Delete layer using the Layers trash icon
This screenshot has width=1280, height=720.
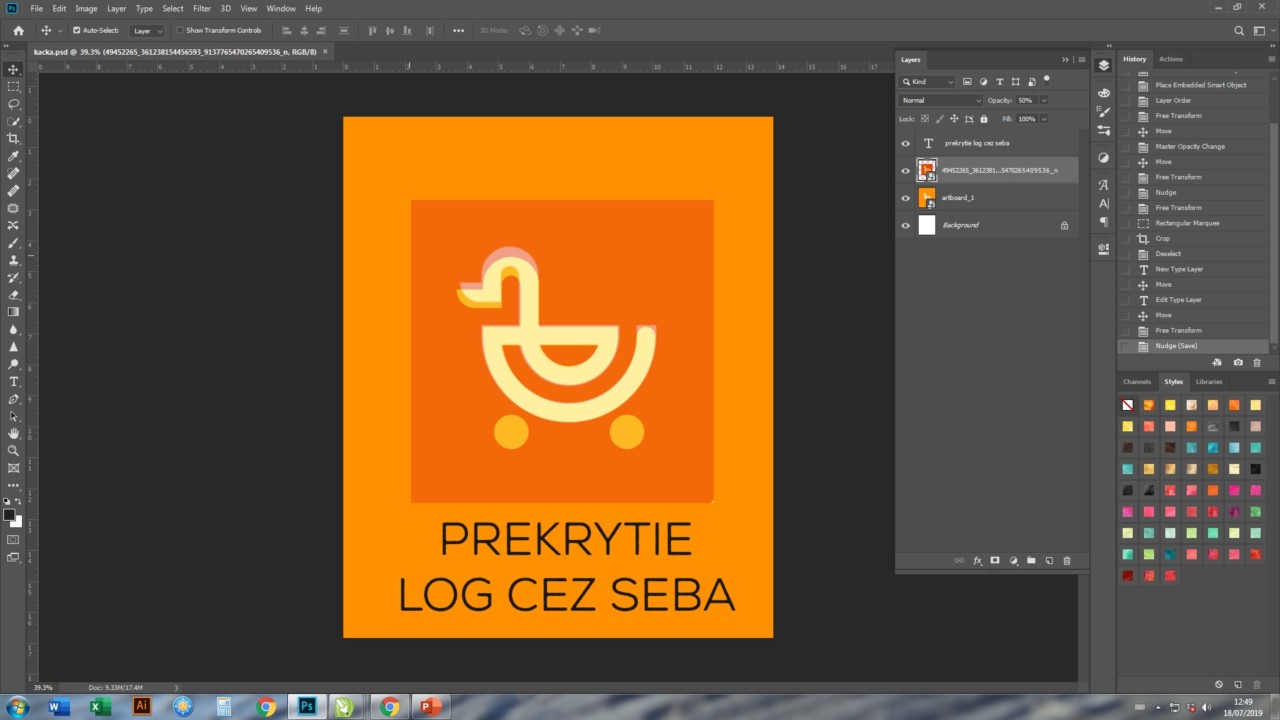click(1066, 561)
